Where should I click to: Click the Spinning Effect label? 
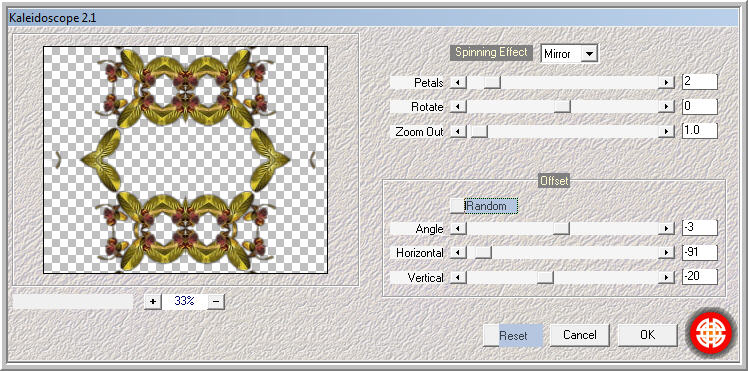pos(491,52)
